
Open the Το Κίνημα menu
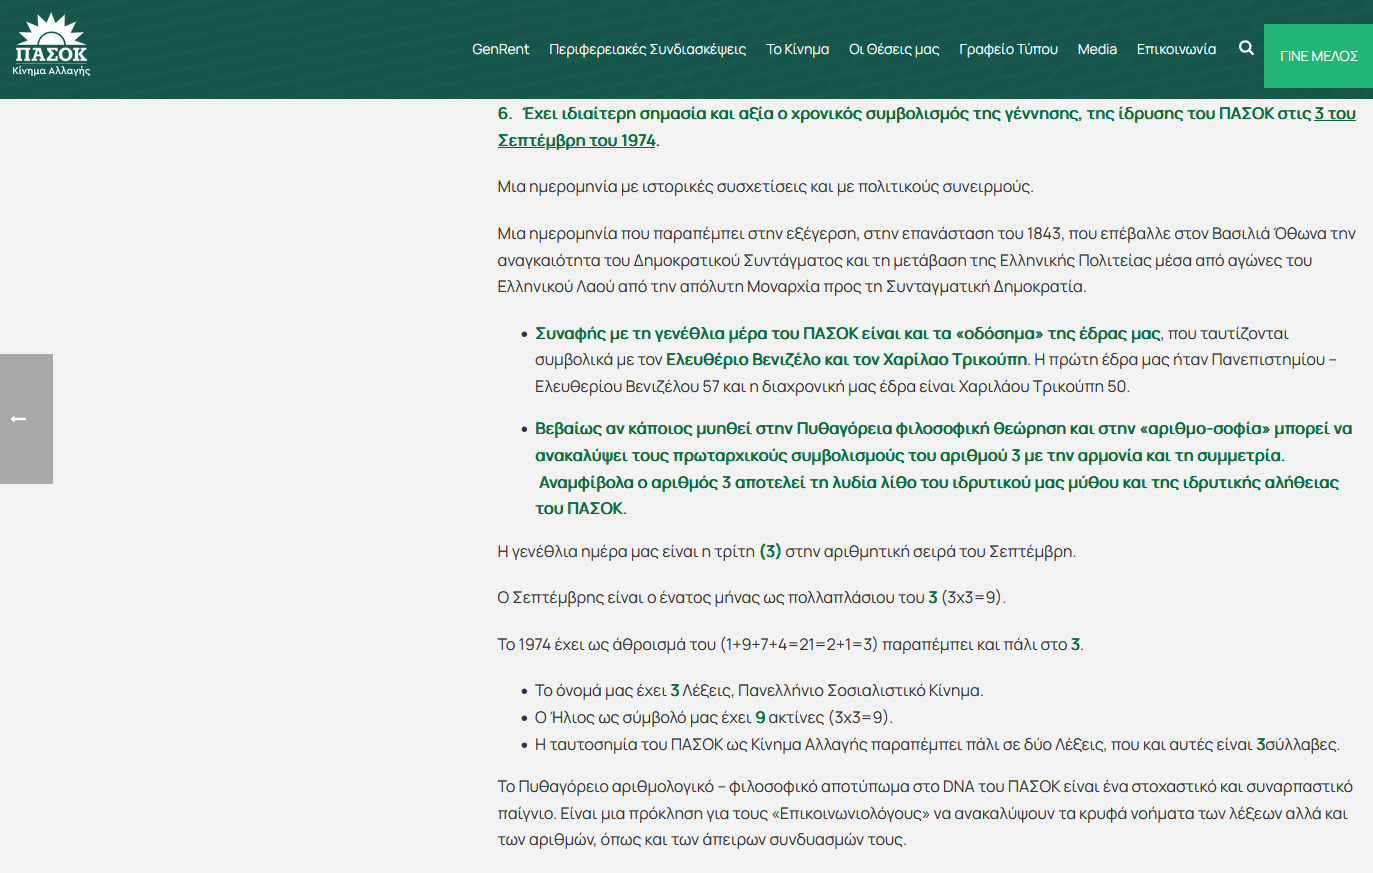coord(797,49)
